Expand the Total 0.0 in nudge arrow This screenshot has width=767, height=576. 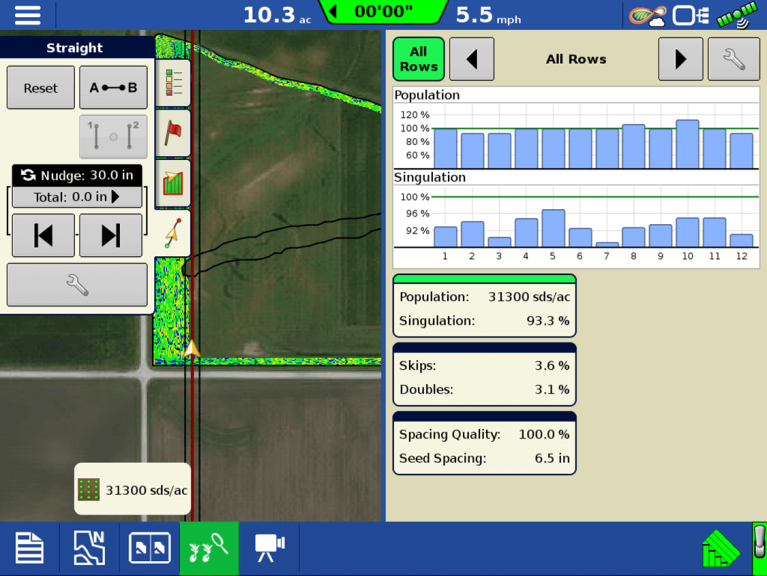[x=116, y=198]
